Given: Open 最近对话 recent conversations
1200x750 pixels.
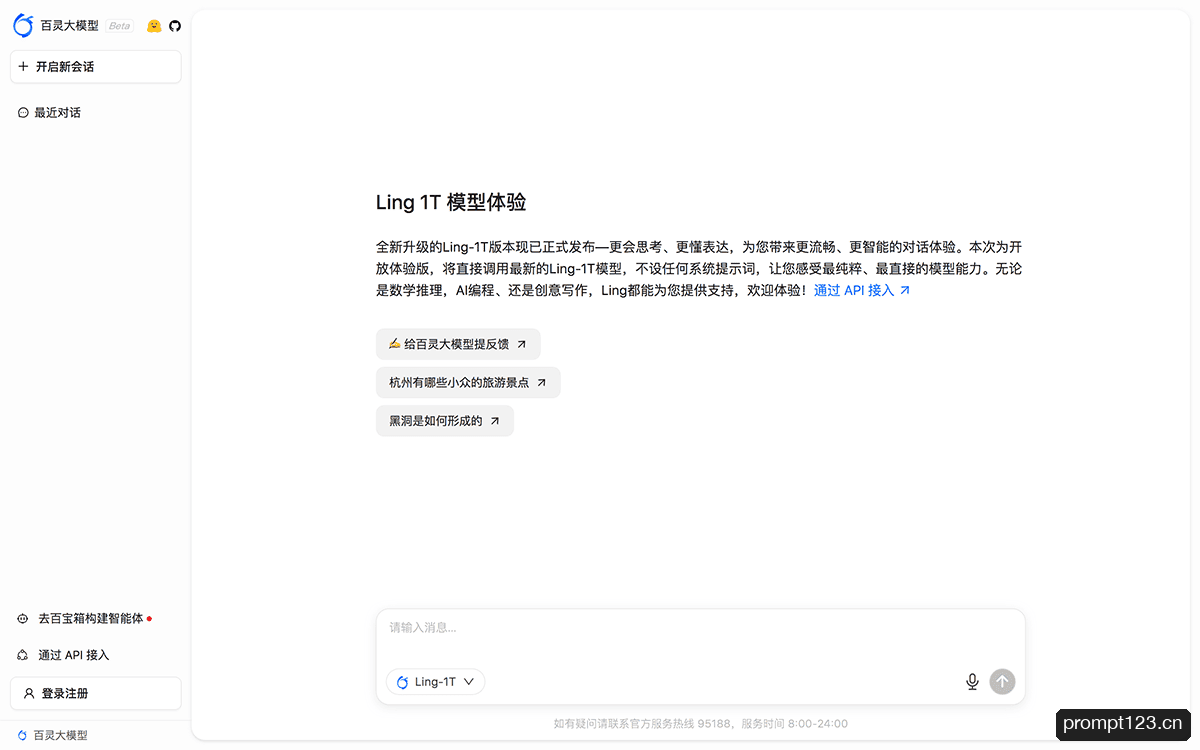Looking at the screenshot, I should coord(50,113).
